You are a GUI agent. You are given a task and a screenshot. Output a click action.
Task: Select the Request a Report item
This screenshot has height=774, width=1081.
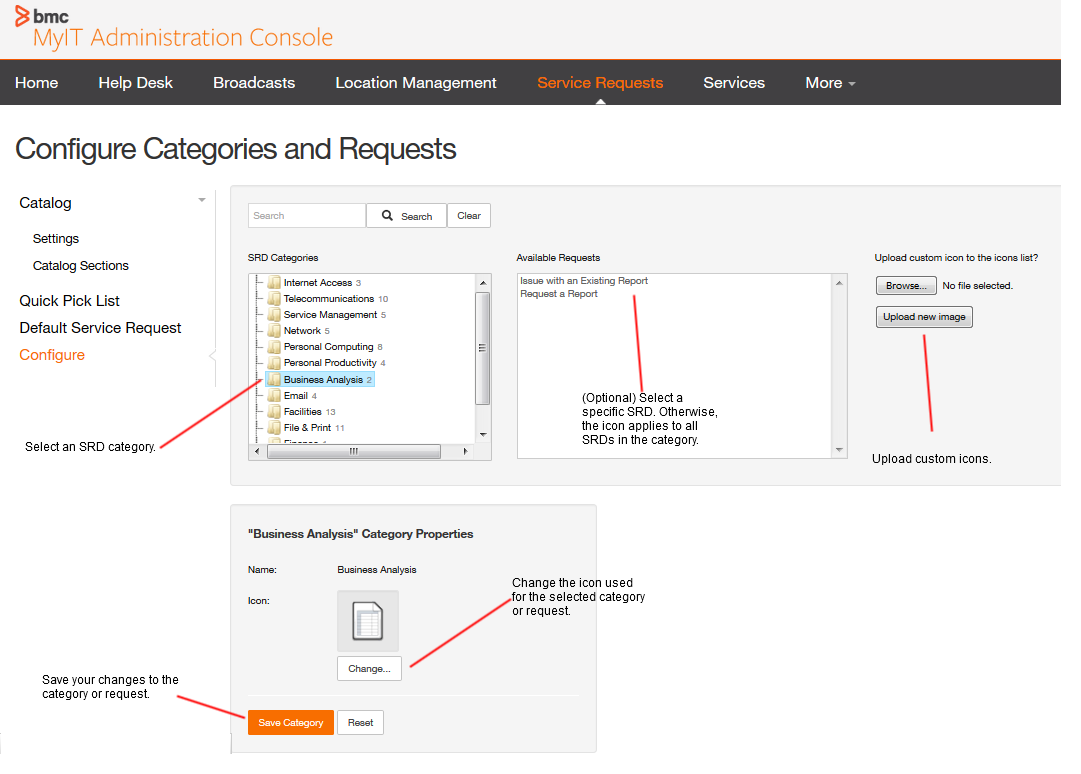559,294
